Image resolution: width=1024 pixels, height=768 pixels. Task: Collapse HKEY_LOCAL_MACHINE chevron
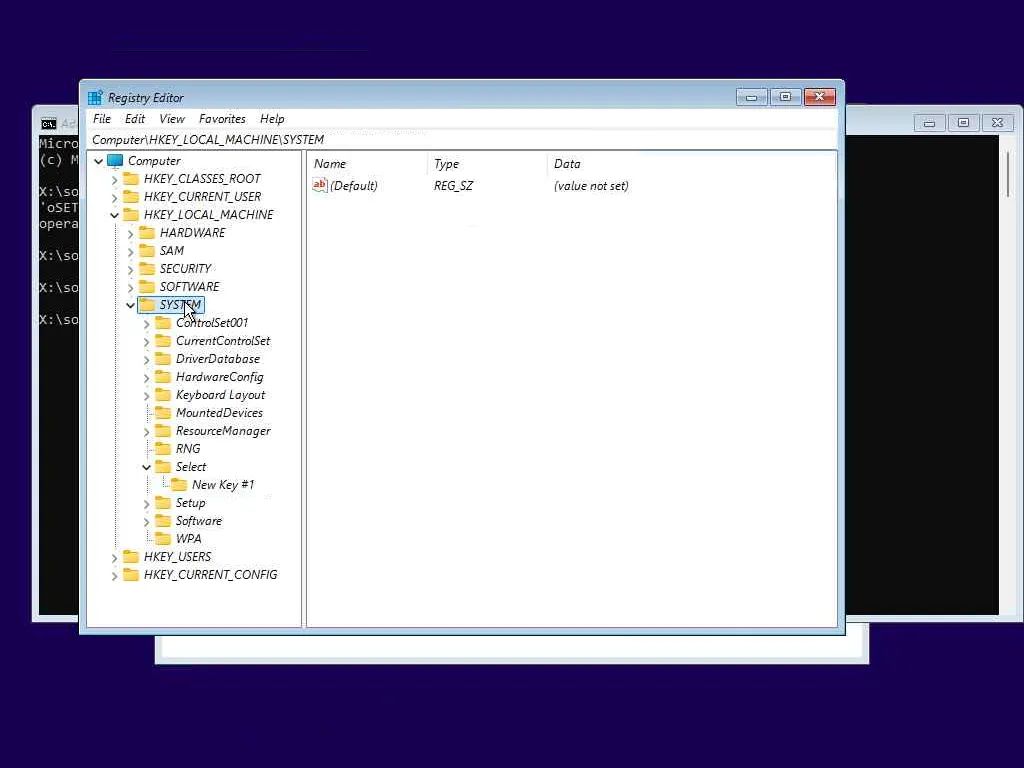(114, 215)
